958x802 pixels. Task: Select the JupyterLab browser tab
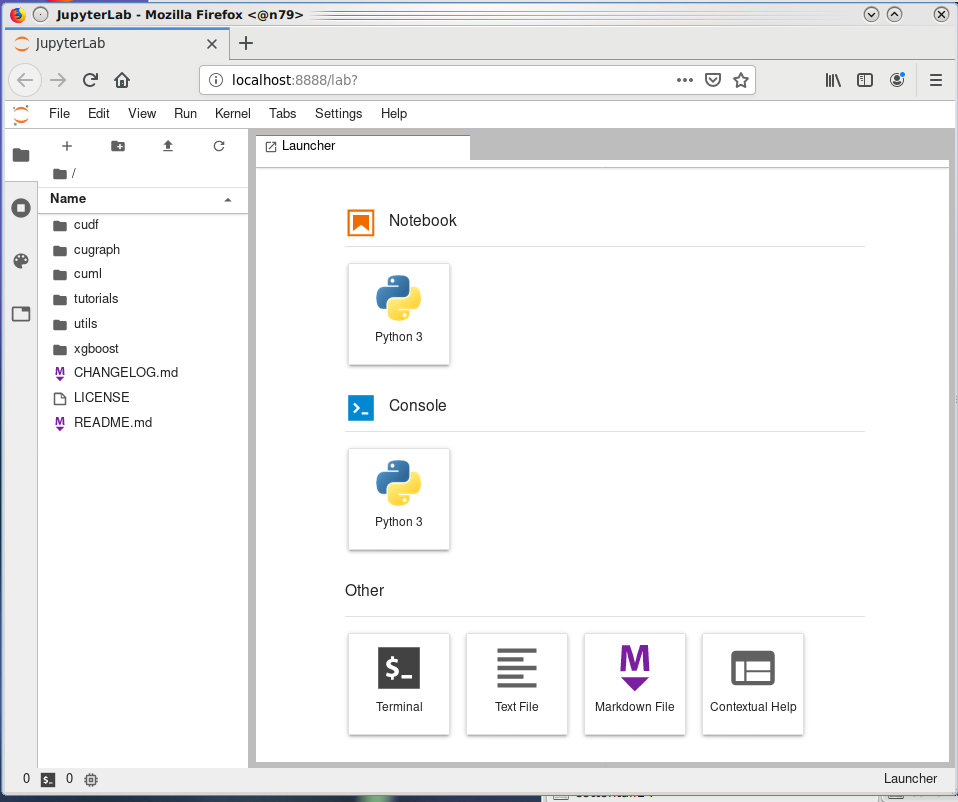116,43
